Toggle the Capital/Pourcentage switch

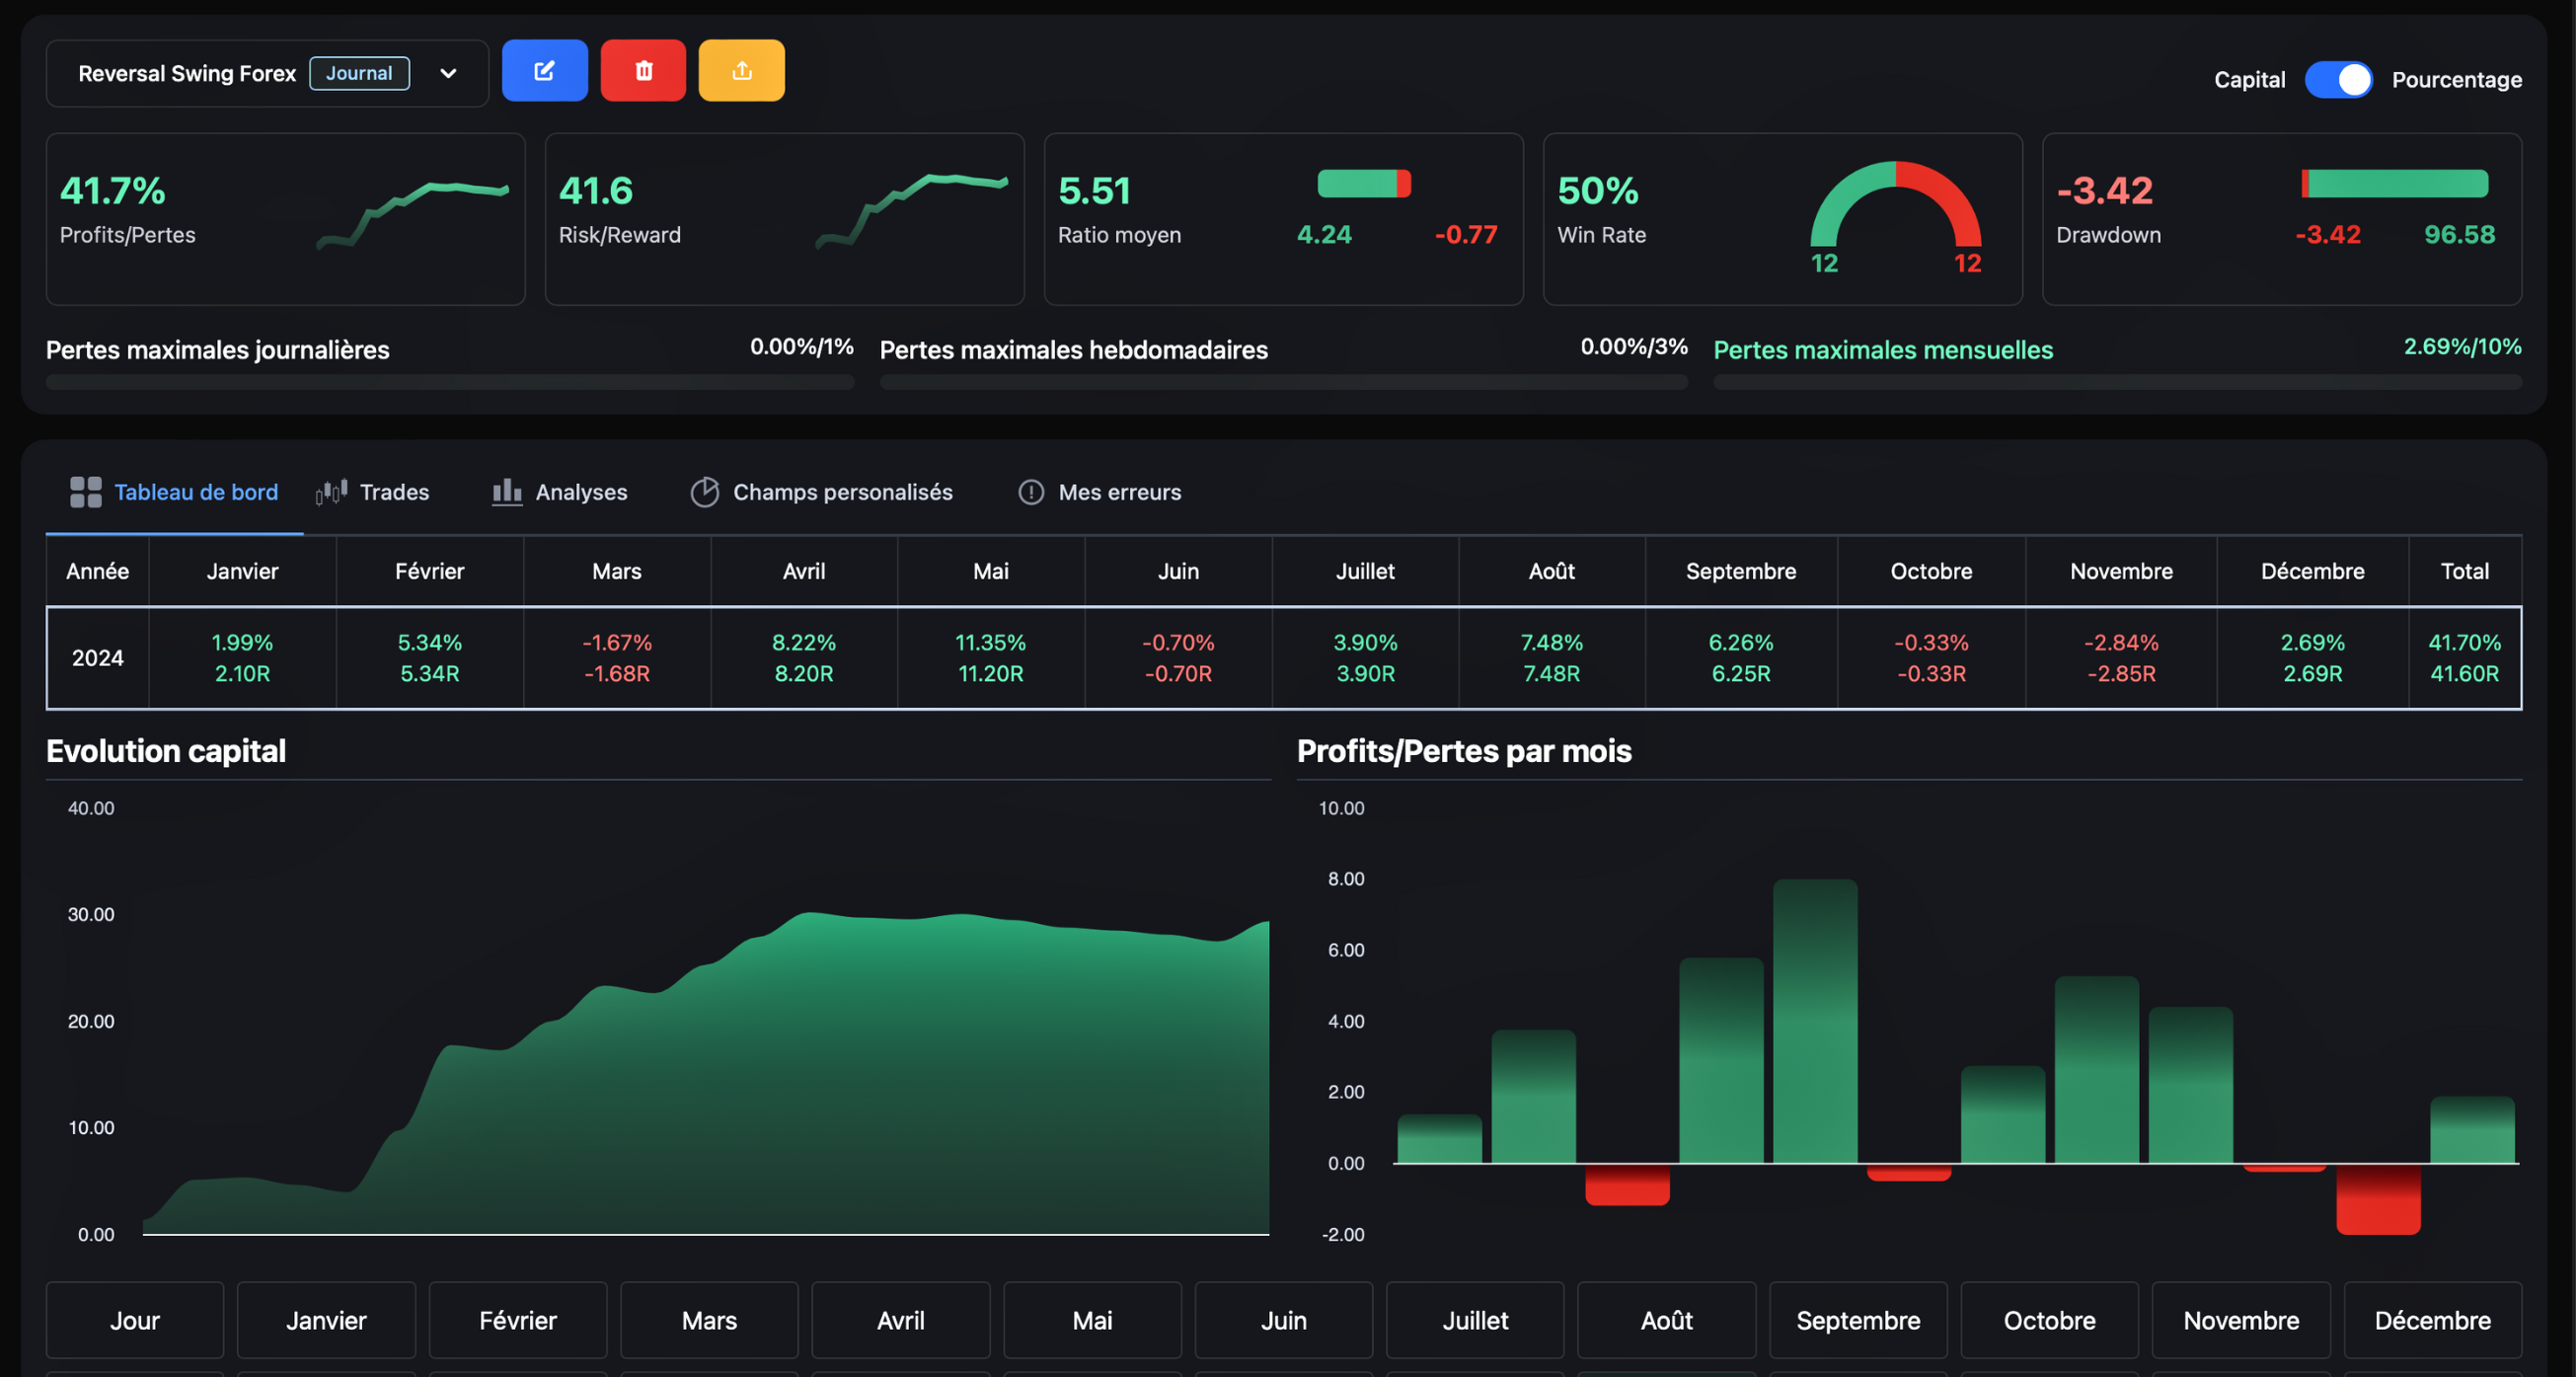coord(2338,80)
